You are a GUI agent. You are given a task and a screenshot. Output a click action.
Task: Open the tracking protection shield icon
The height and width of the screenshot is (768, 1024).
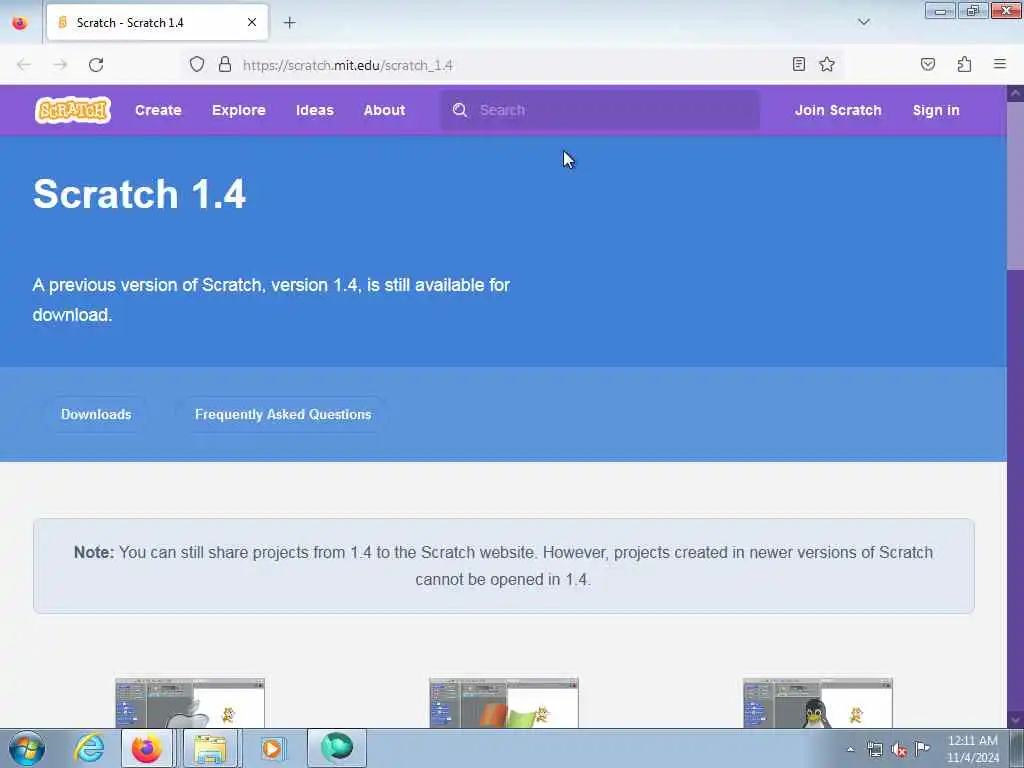pos(197,65)
